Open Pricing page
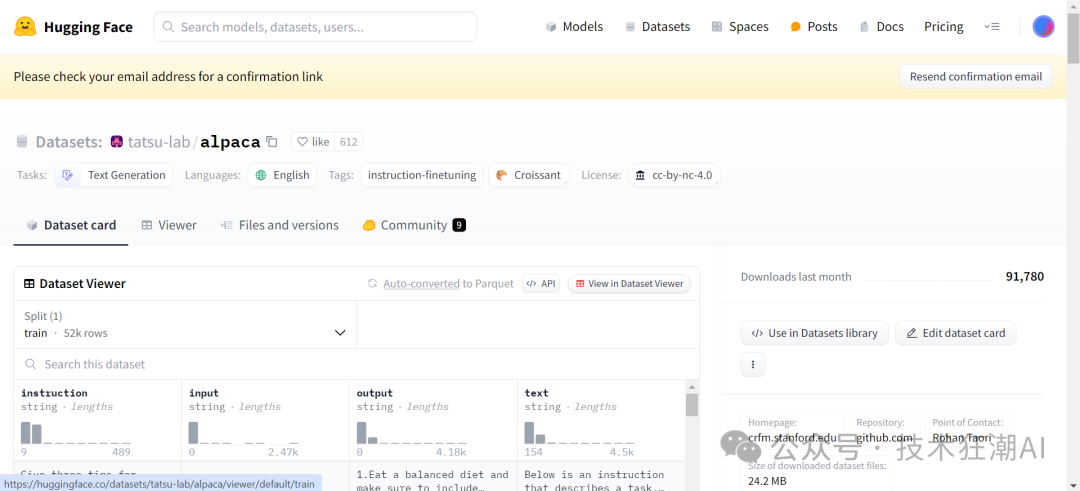The height and width of the screenshot is (491, 1080). tap(944, 27)
